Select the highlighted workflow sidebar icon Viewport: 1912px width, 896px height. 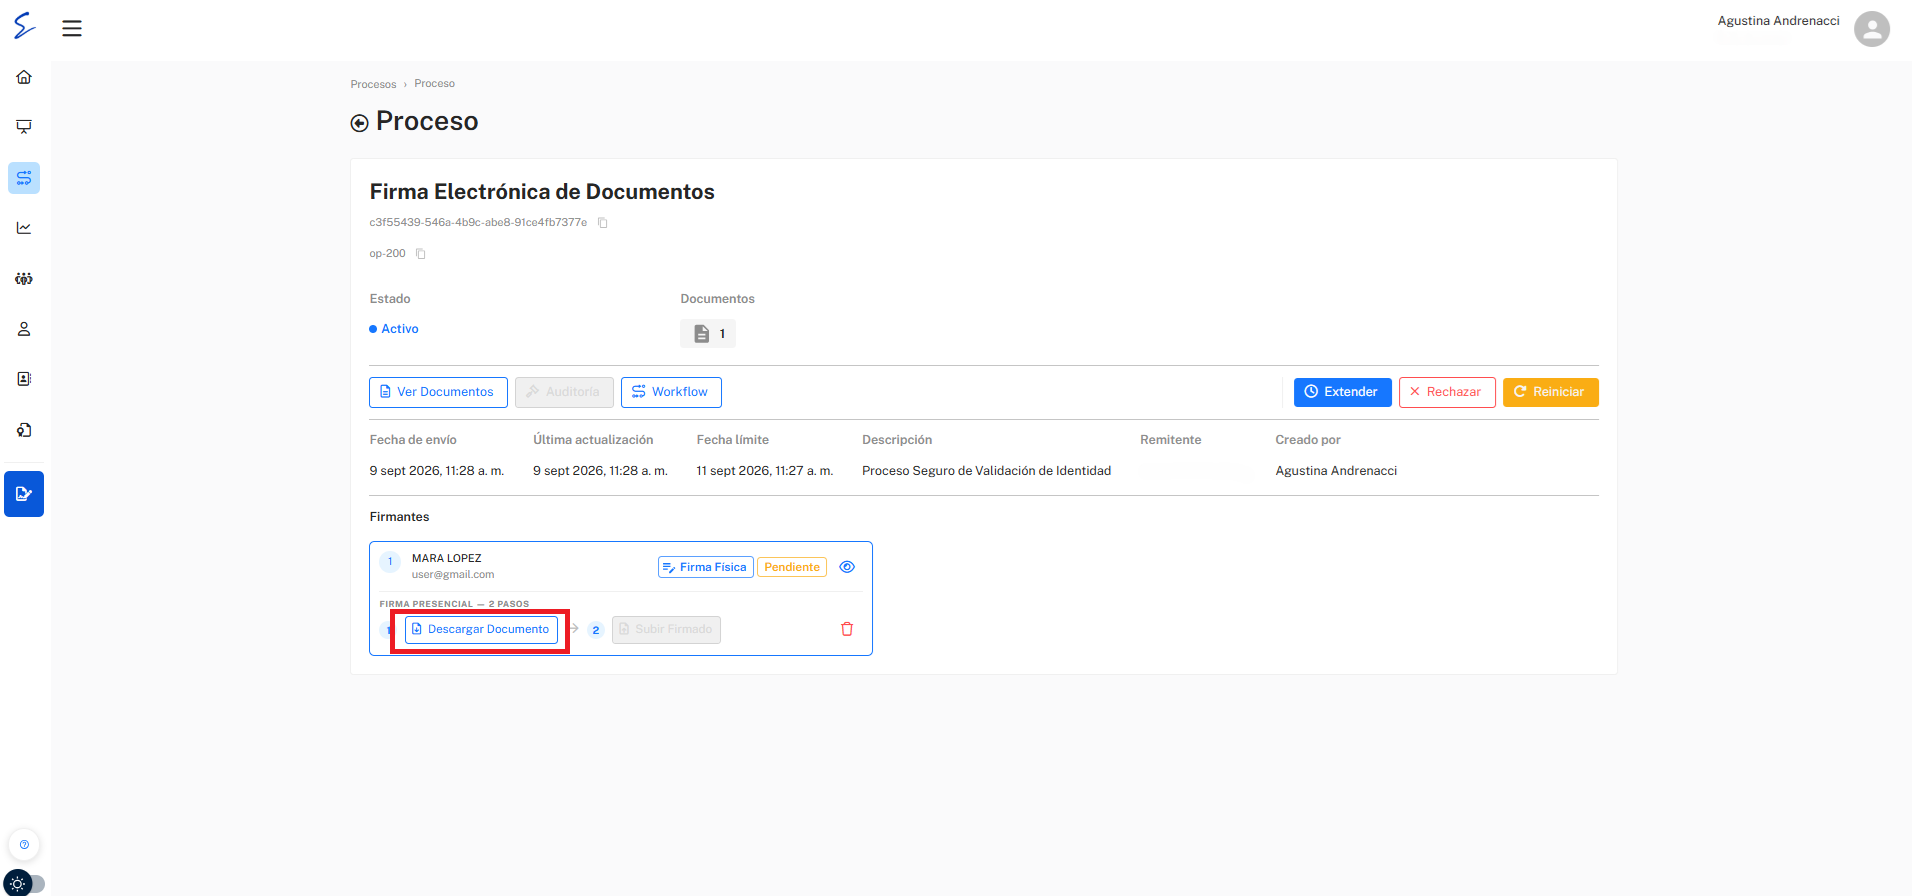(24, 178)
